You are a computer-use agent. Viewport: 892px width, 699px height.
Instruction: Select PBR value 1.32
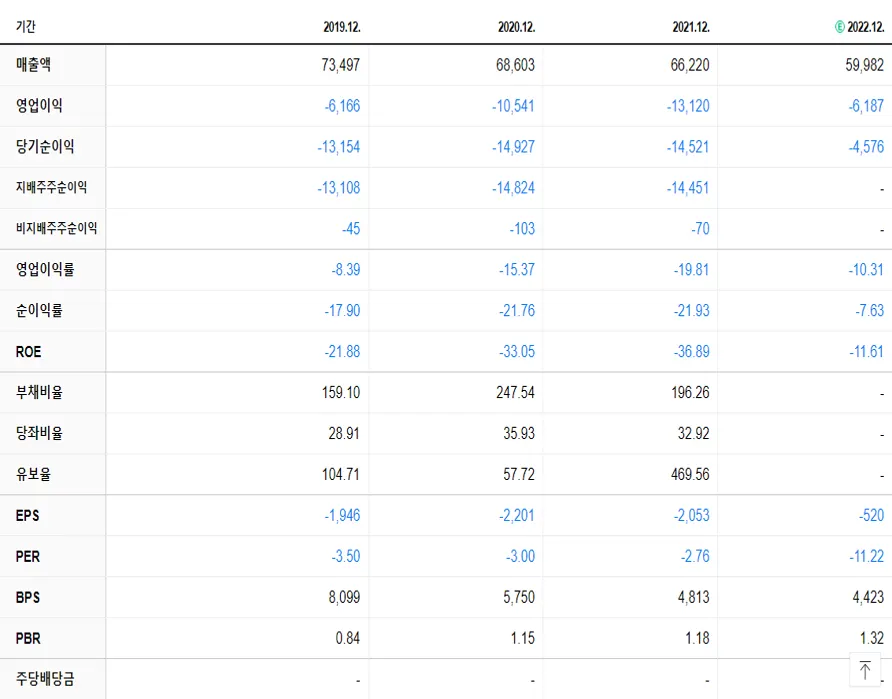[x=872, y=638]
